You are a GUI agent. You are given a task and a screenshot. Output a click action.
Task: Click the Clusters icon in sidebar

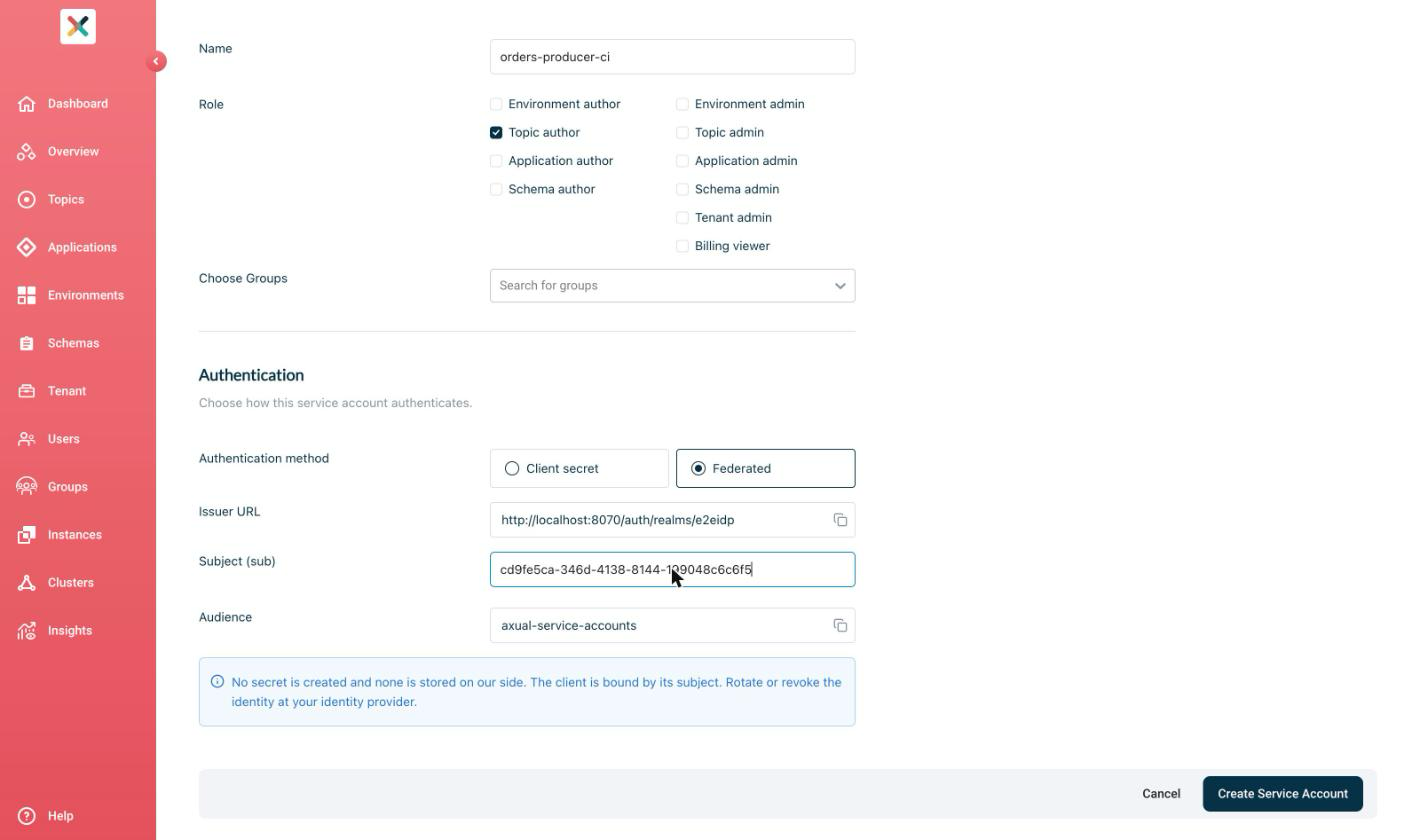pyautogui.click(x=27, y=583)
